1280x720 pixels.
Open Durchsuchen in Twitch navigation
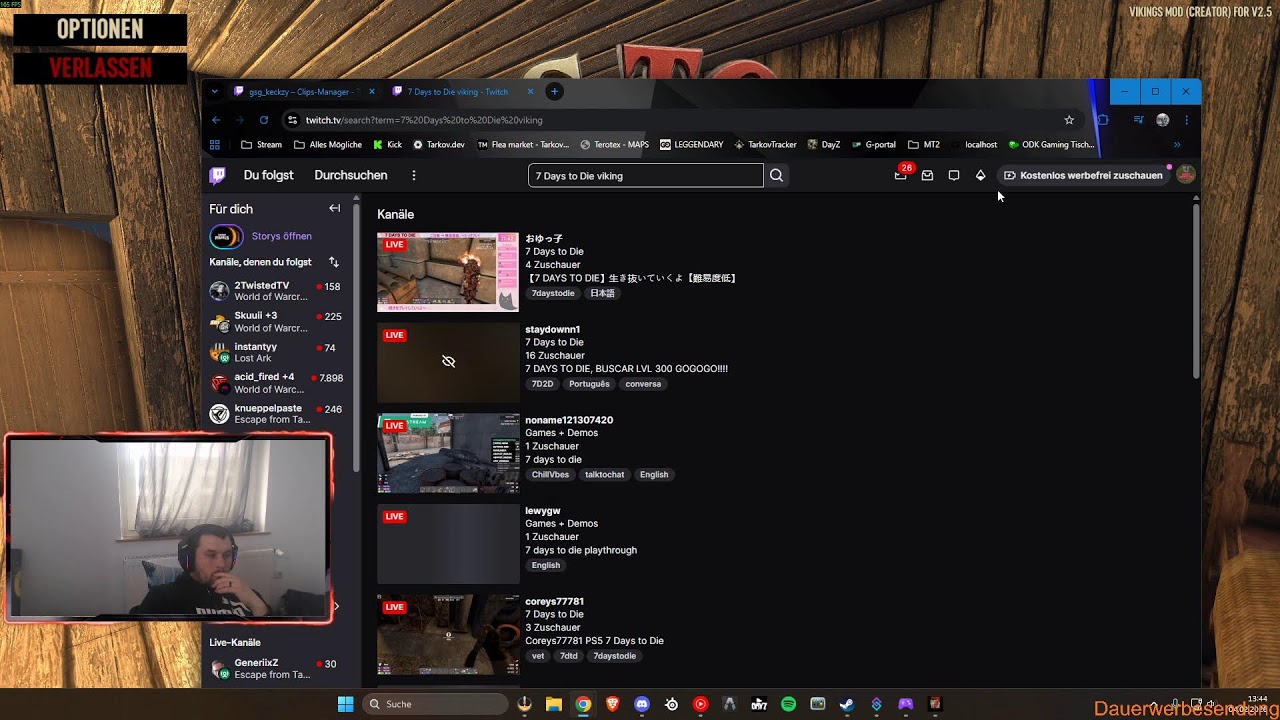tap(351, 176)
